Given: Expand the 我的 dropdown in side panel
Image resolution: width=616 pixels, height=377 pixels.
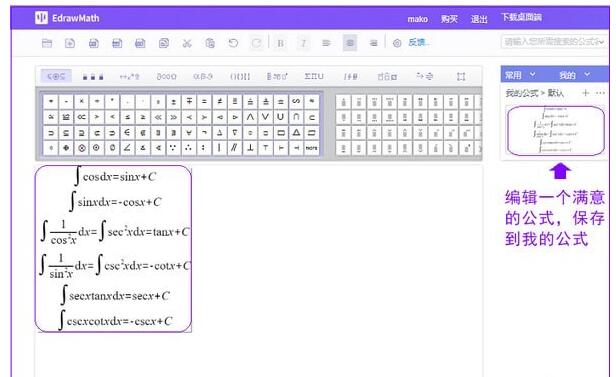Looking at the screenshot, I should 587,74.
